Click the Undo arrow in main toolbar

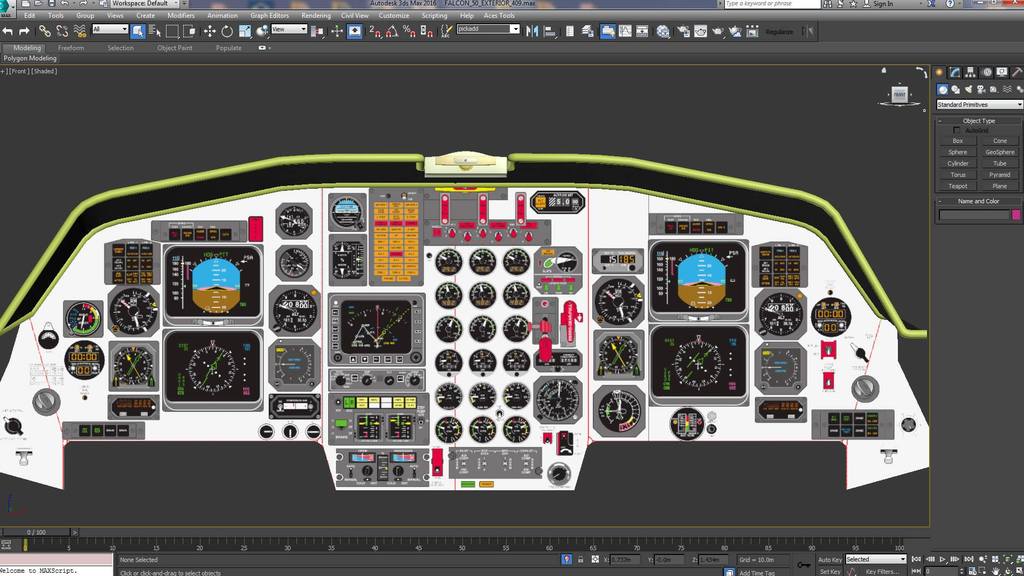click(x=8, y=31)
